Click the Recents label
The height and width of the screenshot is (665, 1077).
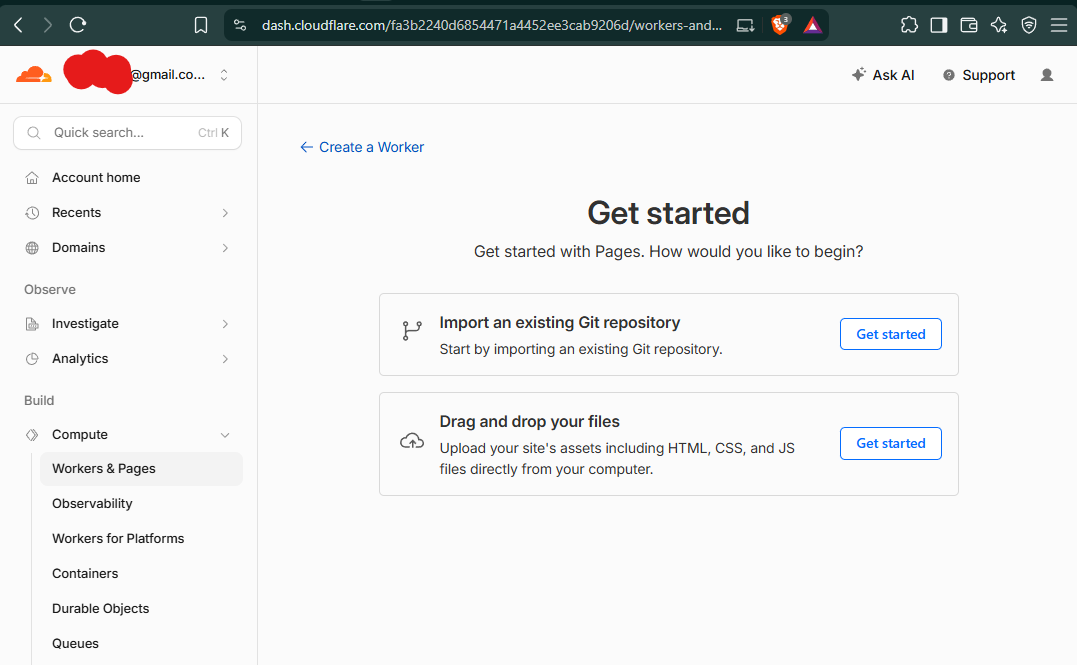[76, 213]
